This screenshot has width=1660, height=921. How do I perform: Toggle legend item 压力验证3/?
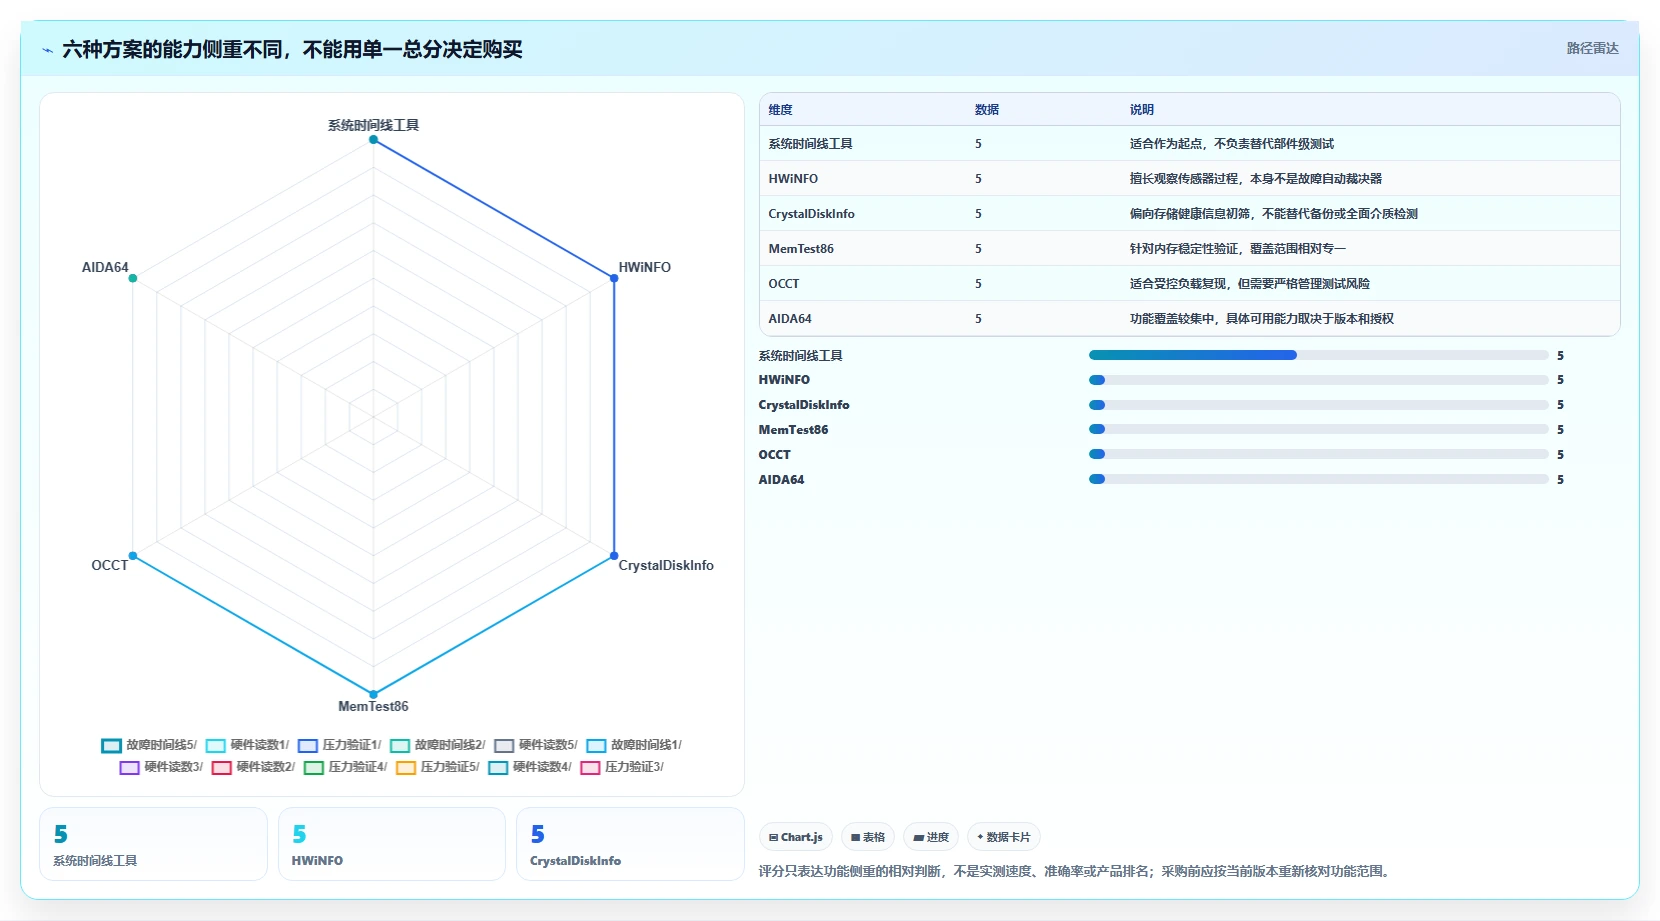click(622, 767)
